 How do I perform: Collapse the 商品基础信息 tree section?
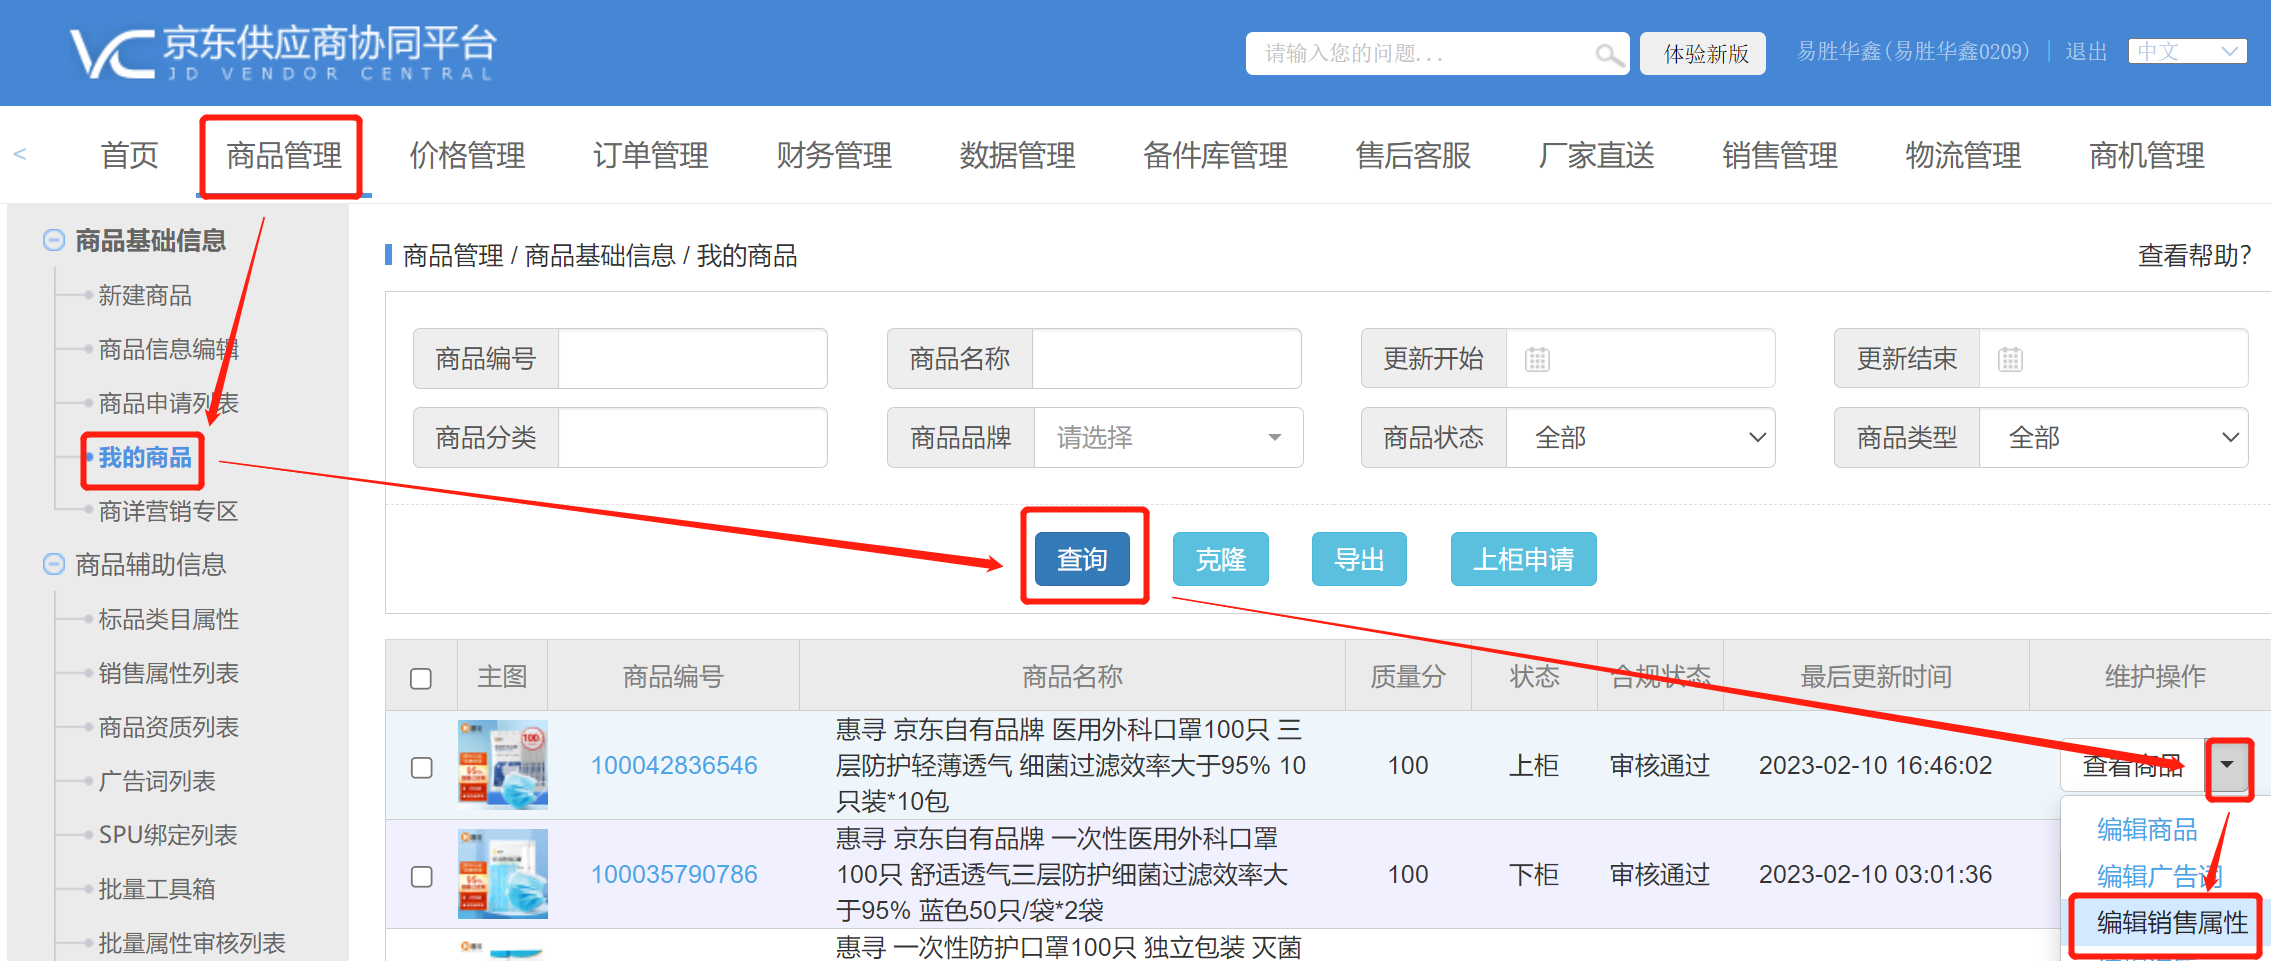coord(54,240)
